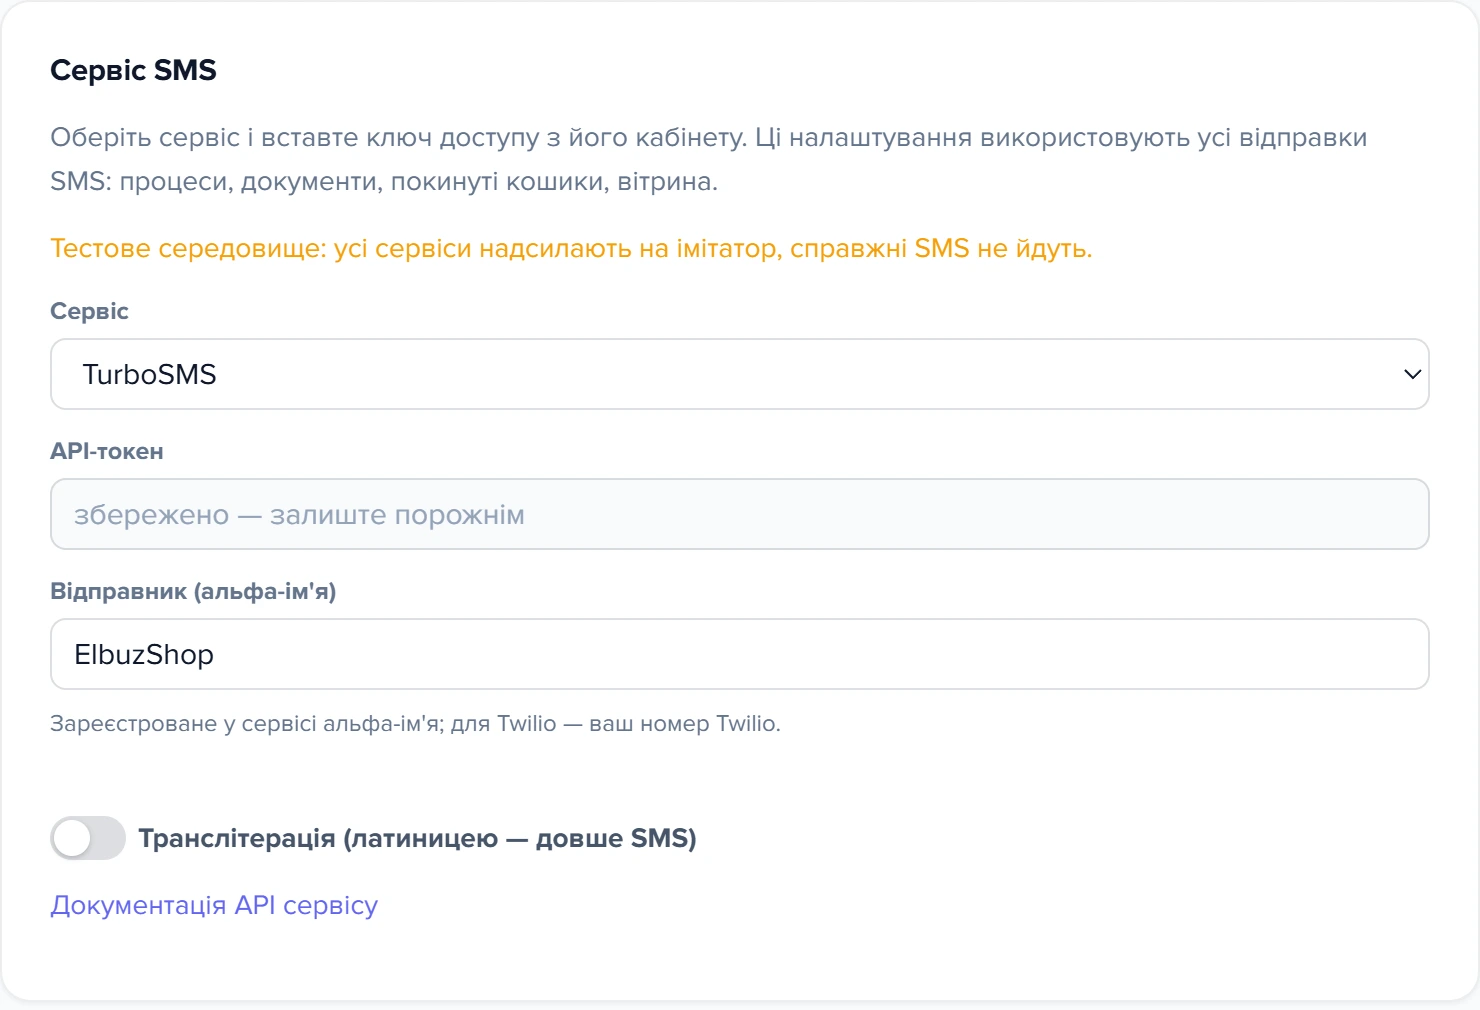The height and width of the screenshot is (1010, 1480).
Task: Click the Зареєстроване у сервісі альфа-ім'я hint
Action: 415,723
